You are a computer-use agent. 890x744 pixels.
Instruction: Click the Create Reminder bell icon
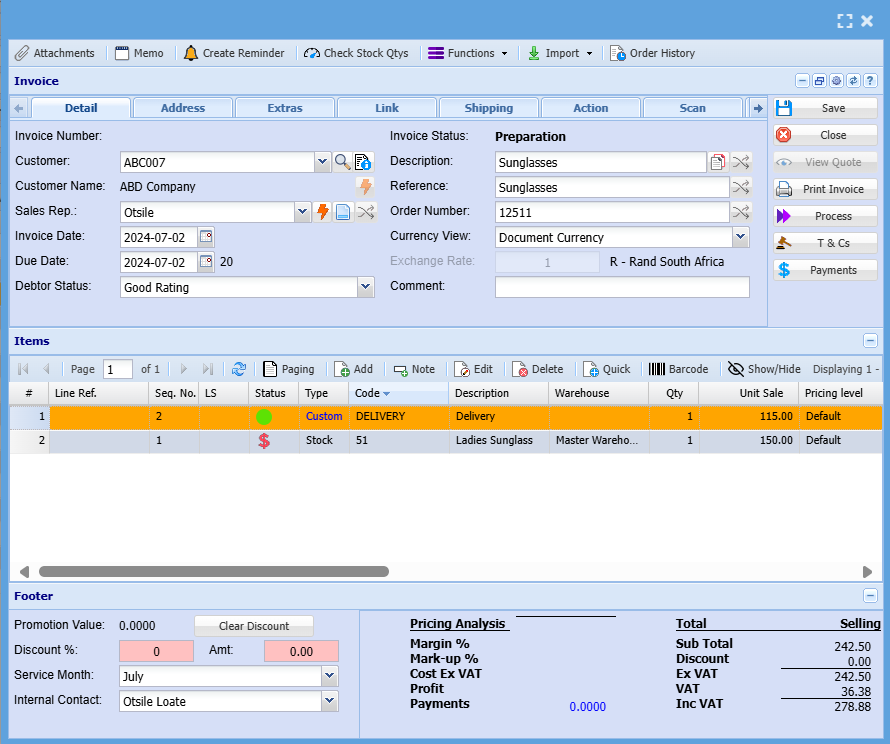click(191, 53)
